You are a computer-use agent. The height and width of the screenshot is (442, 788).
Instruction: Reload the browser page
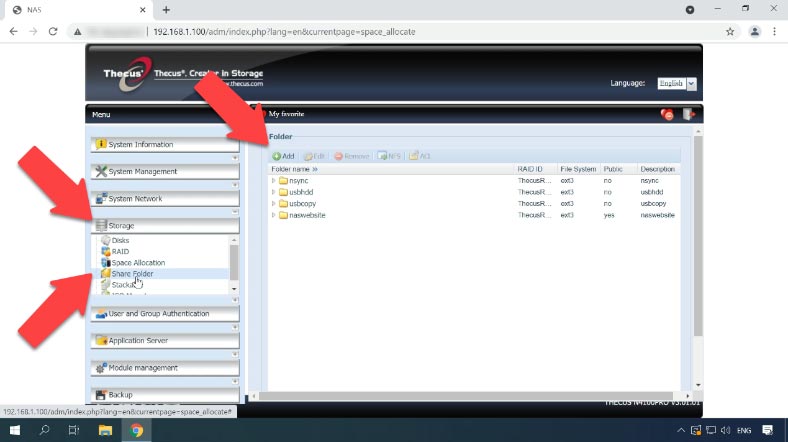(x=53, y=32)
